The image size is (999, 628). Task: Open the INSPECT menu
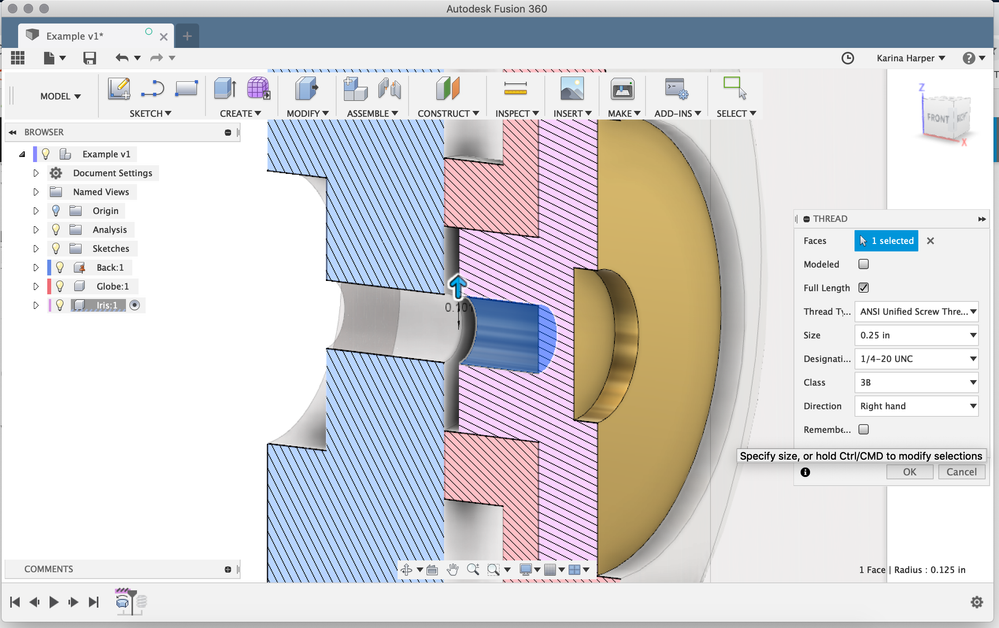[517, 113]
